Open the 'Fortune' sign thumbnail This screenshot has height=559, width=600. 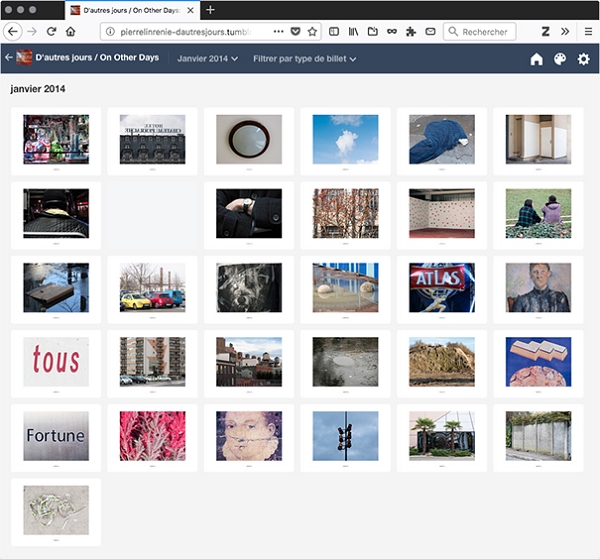click(56, 436)
